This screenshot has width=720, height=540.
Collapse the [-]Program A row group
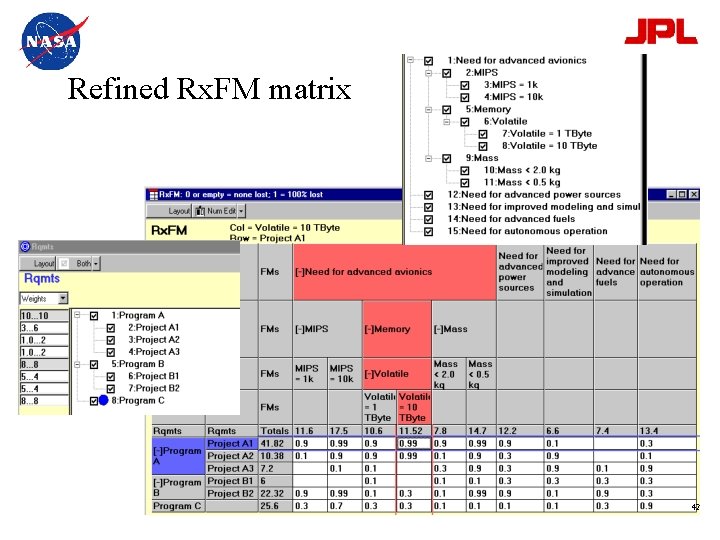pos(178,456)
